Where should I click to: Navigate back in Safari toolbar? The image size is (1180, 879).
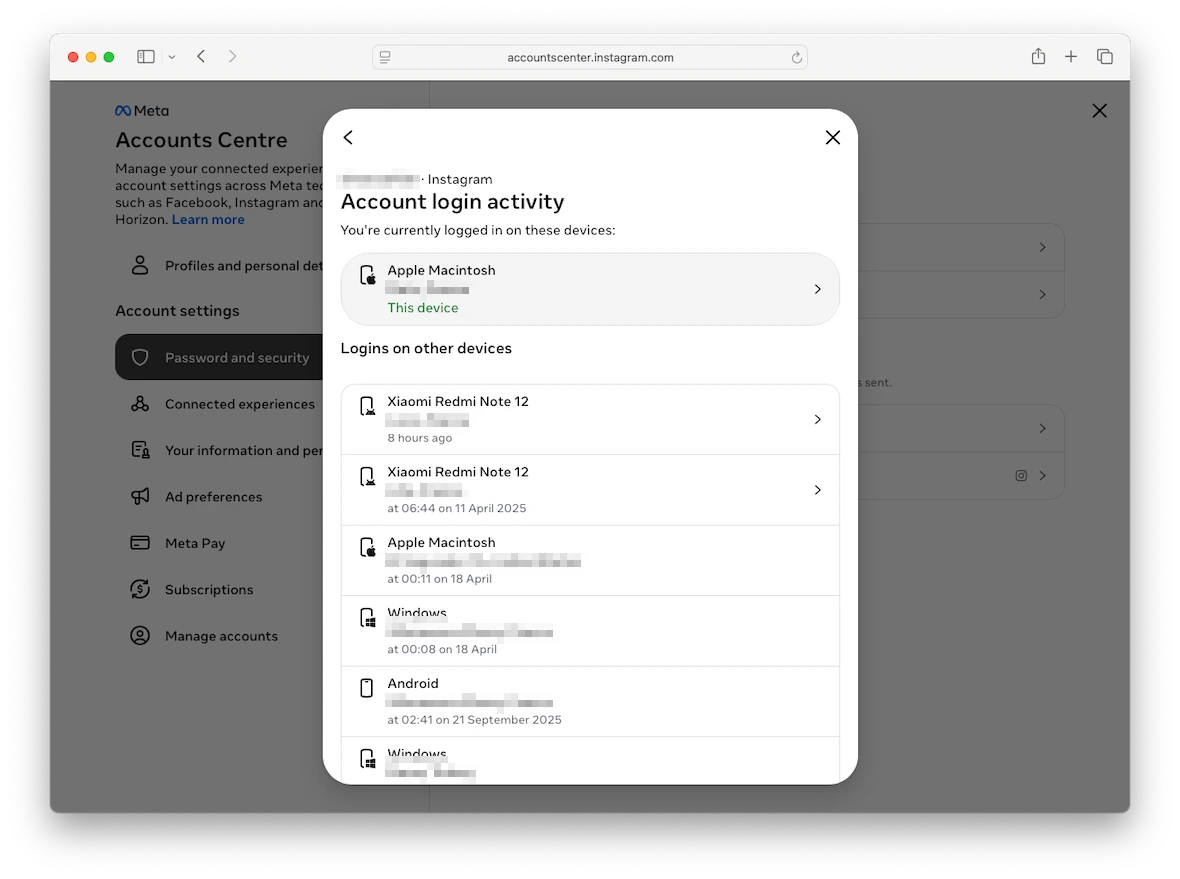click(x=201, y=56)
